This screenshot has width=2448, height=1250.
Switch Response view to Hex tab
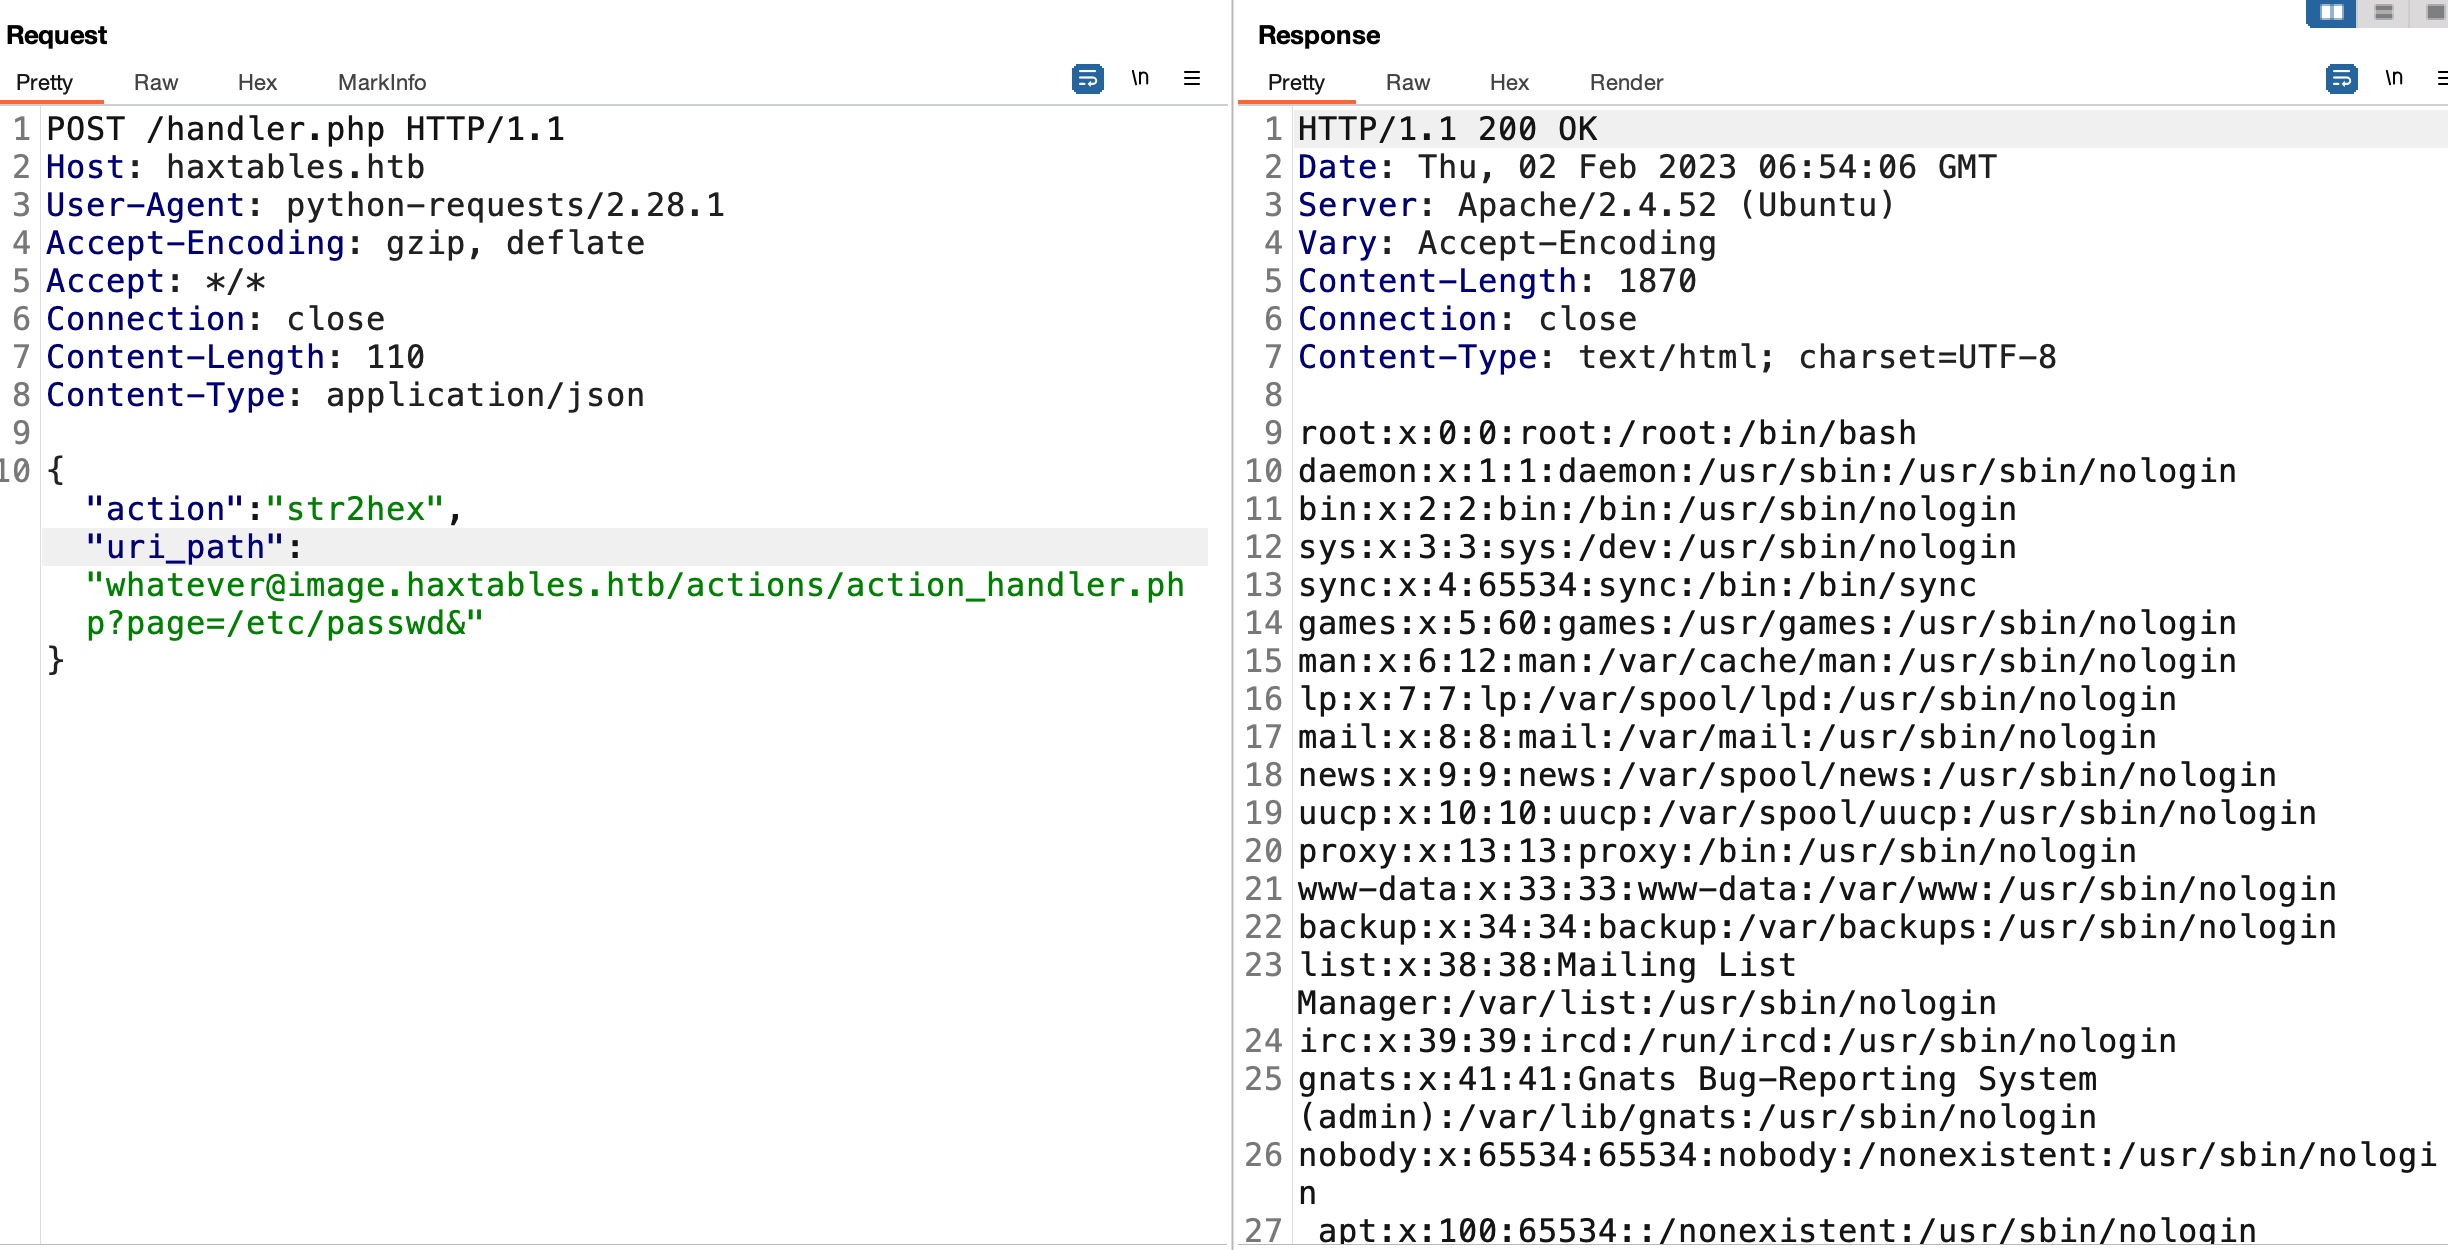point(1509,82)
